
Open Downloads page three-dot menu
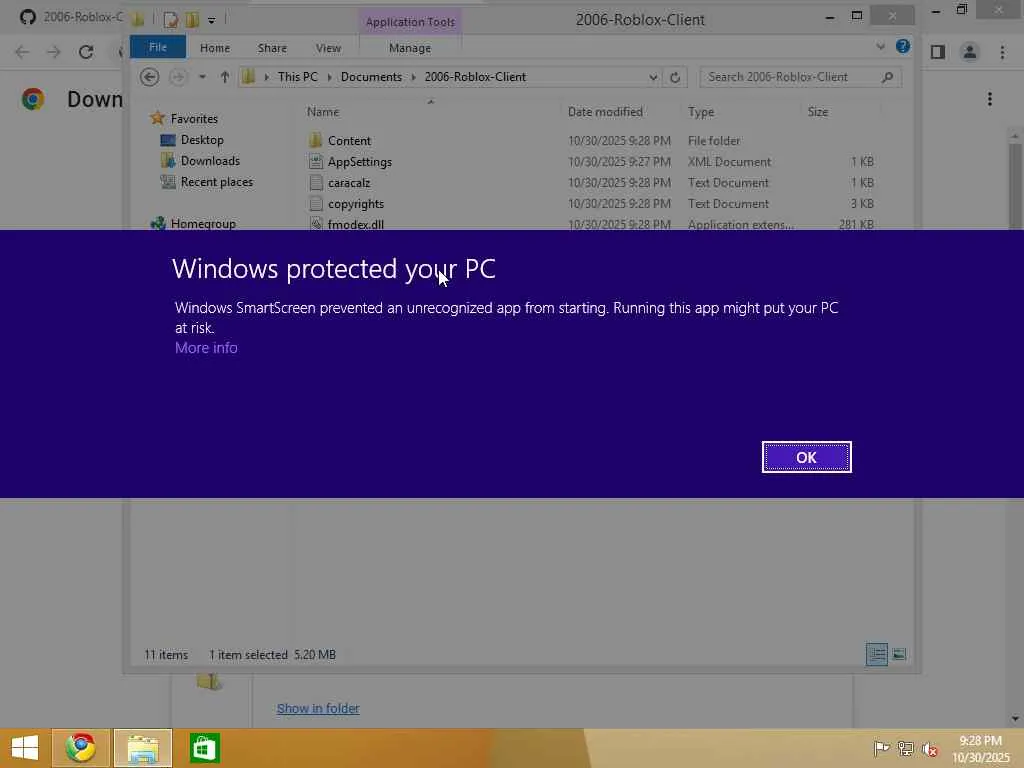pos(990,99)
